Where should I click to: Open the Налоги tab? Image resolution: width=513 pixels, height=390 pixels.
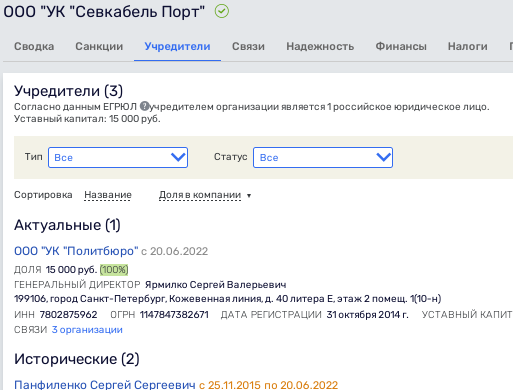(x=468, y=46)
